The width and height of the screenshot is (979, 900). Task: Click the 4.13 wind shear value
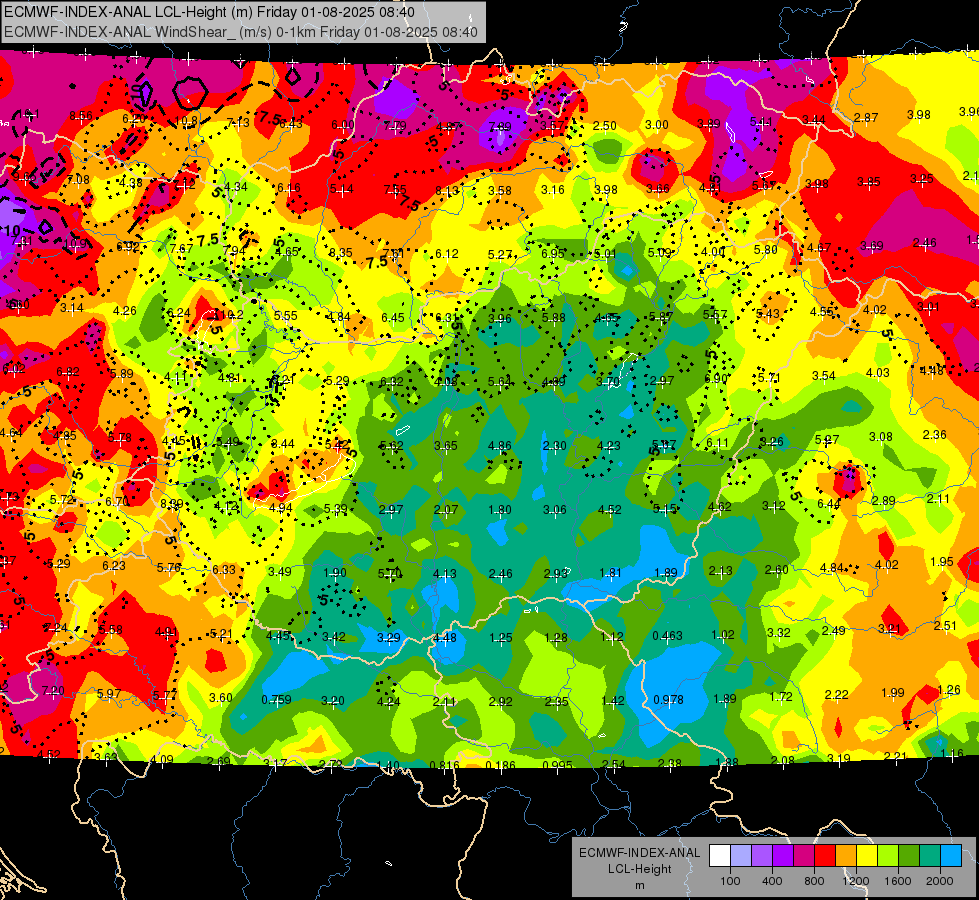tap(445, 573)
